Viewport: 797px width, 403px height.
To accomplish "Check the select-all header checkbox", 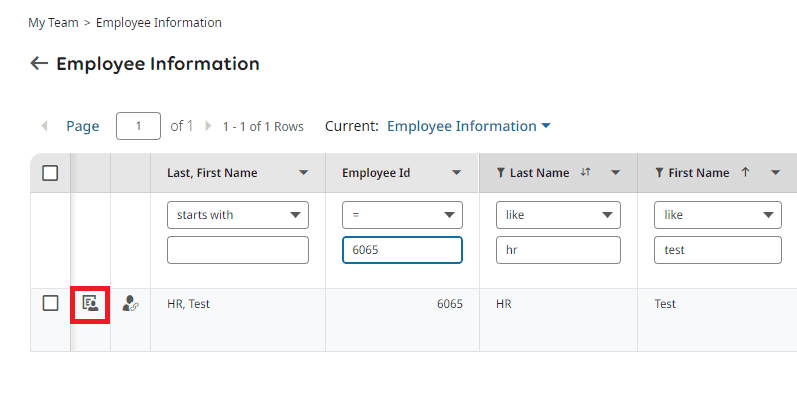I will point(50,173).
